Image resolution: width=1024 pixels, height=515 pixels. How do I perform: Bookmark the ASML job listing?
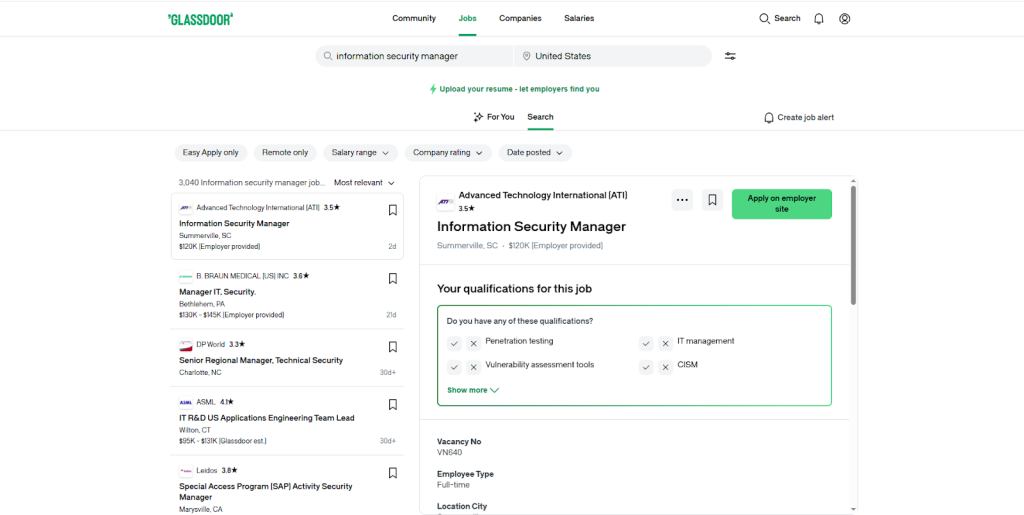(x=392, y=405)
